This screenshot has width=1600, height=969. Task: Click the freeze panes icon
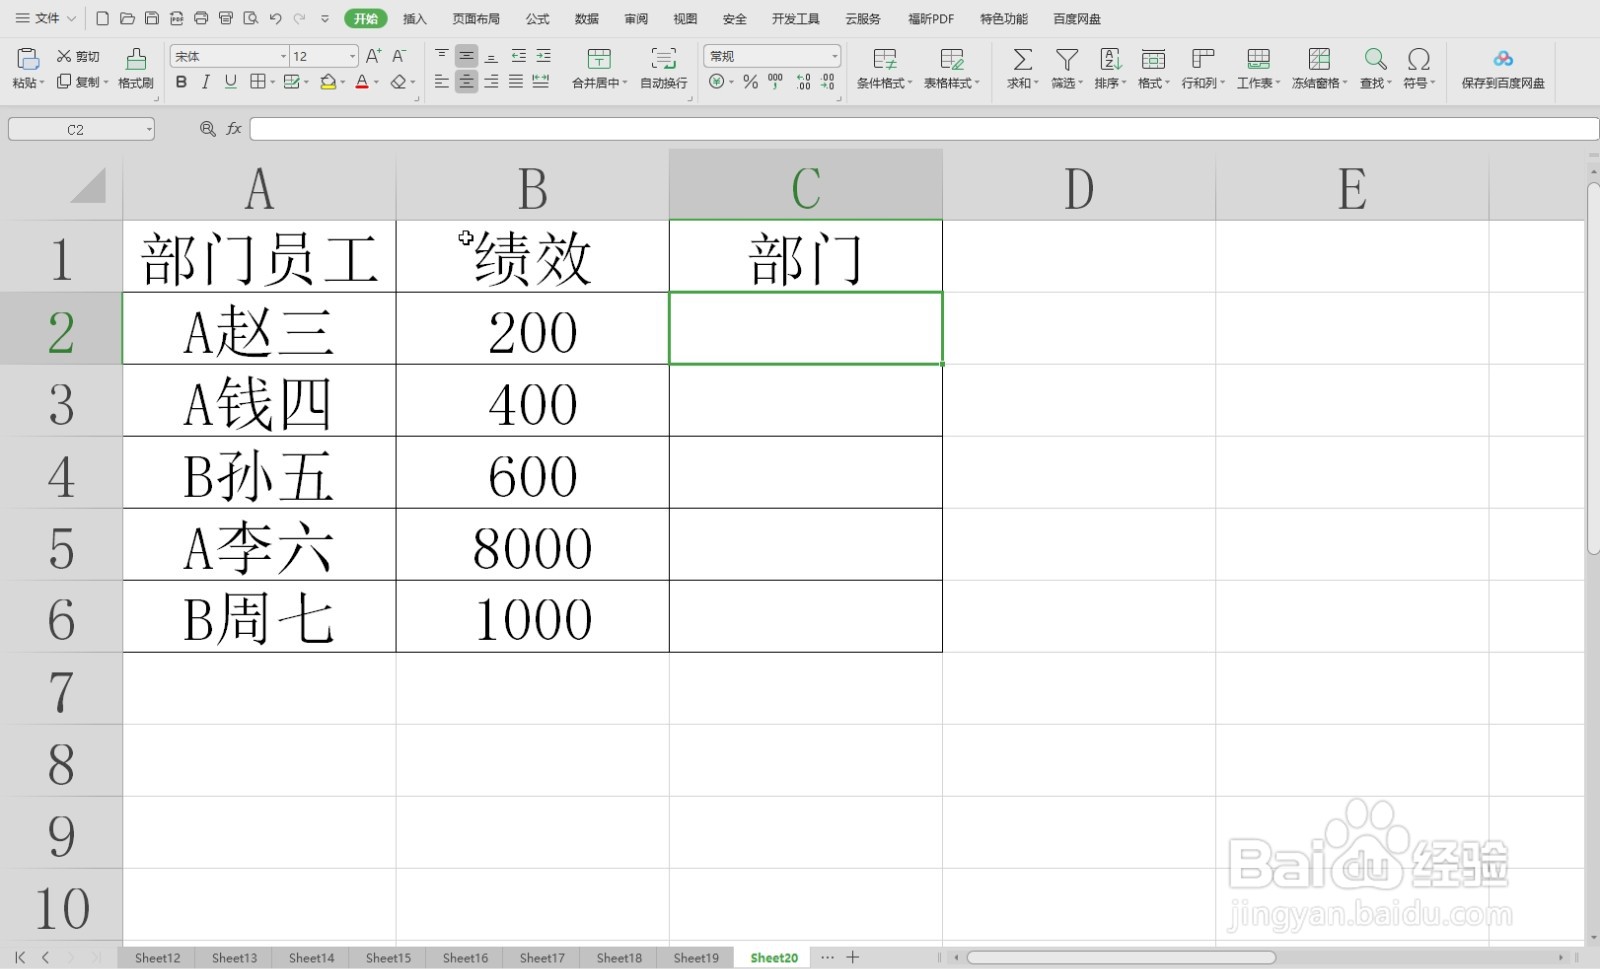pos(1319,59)
